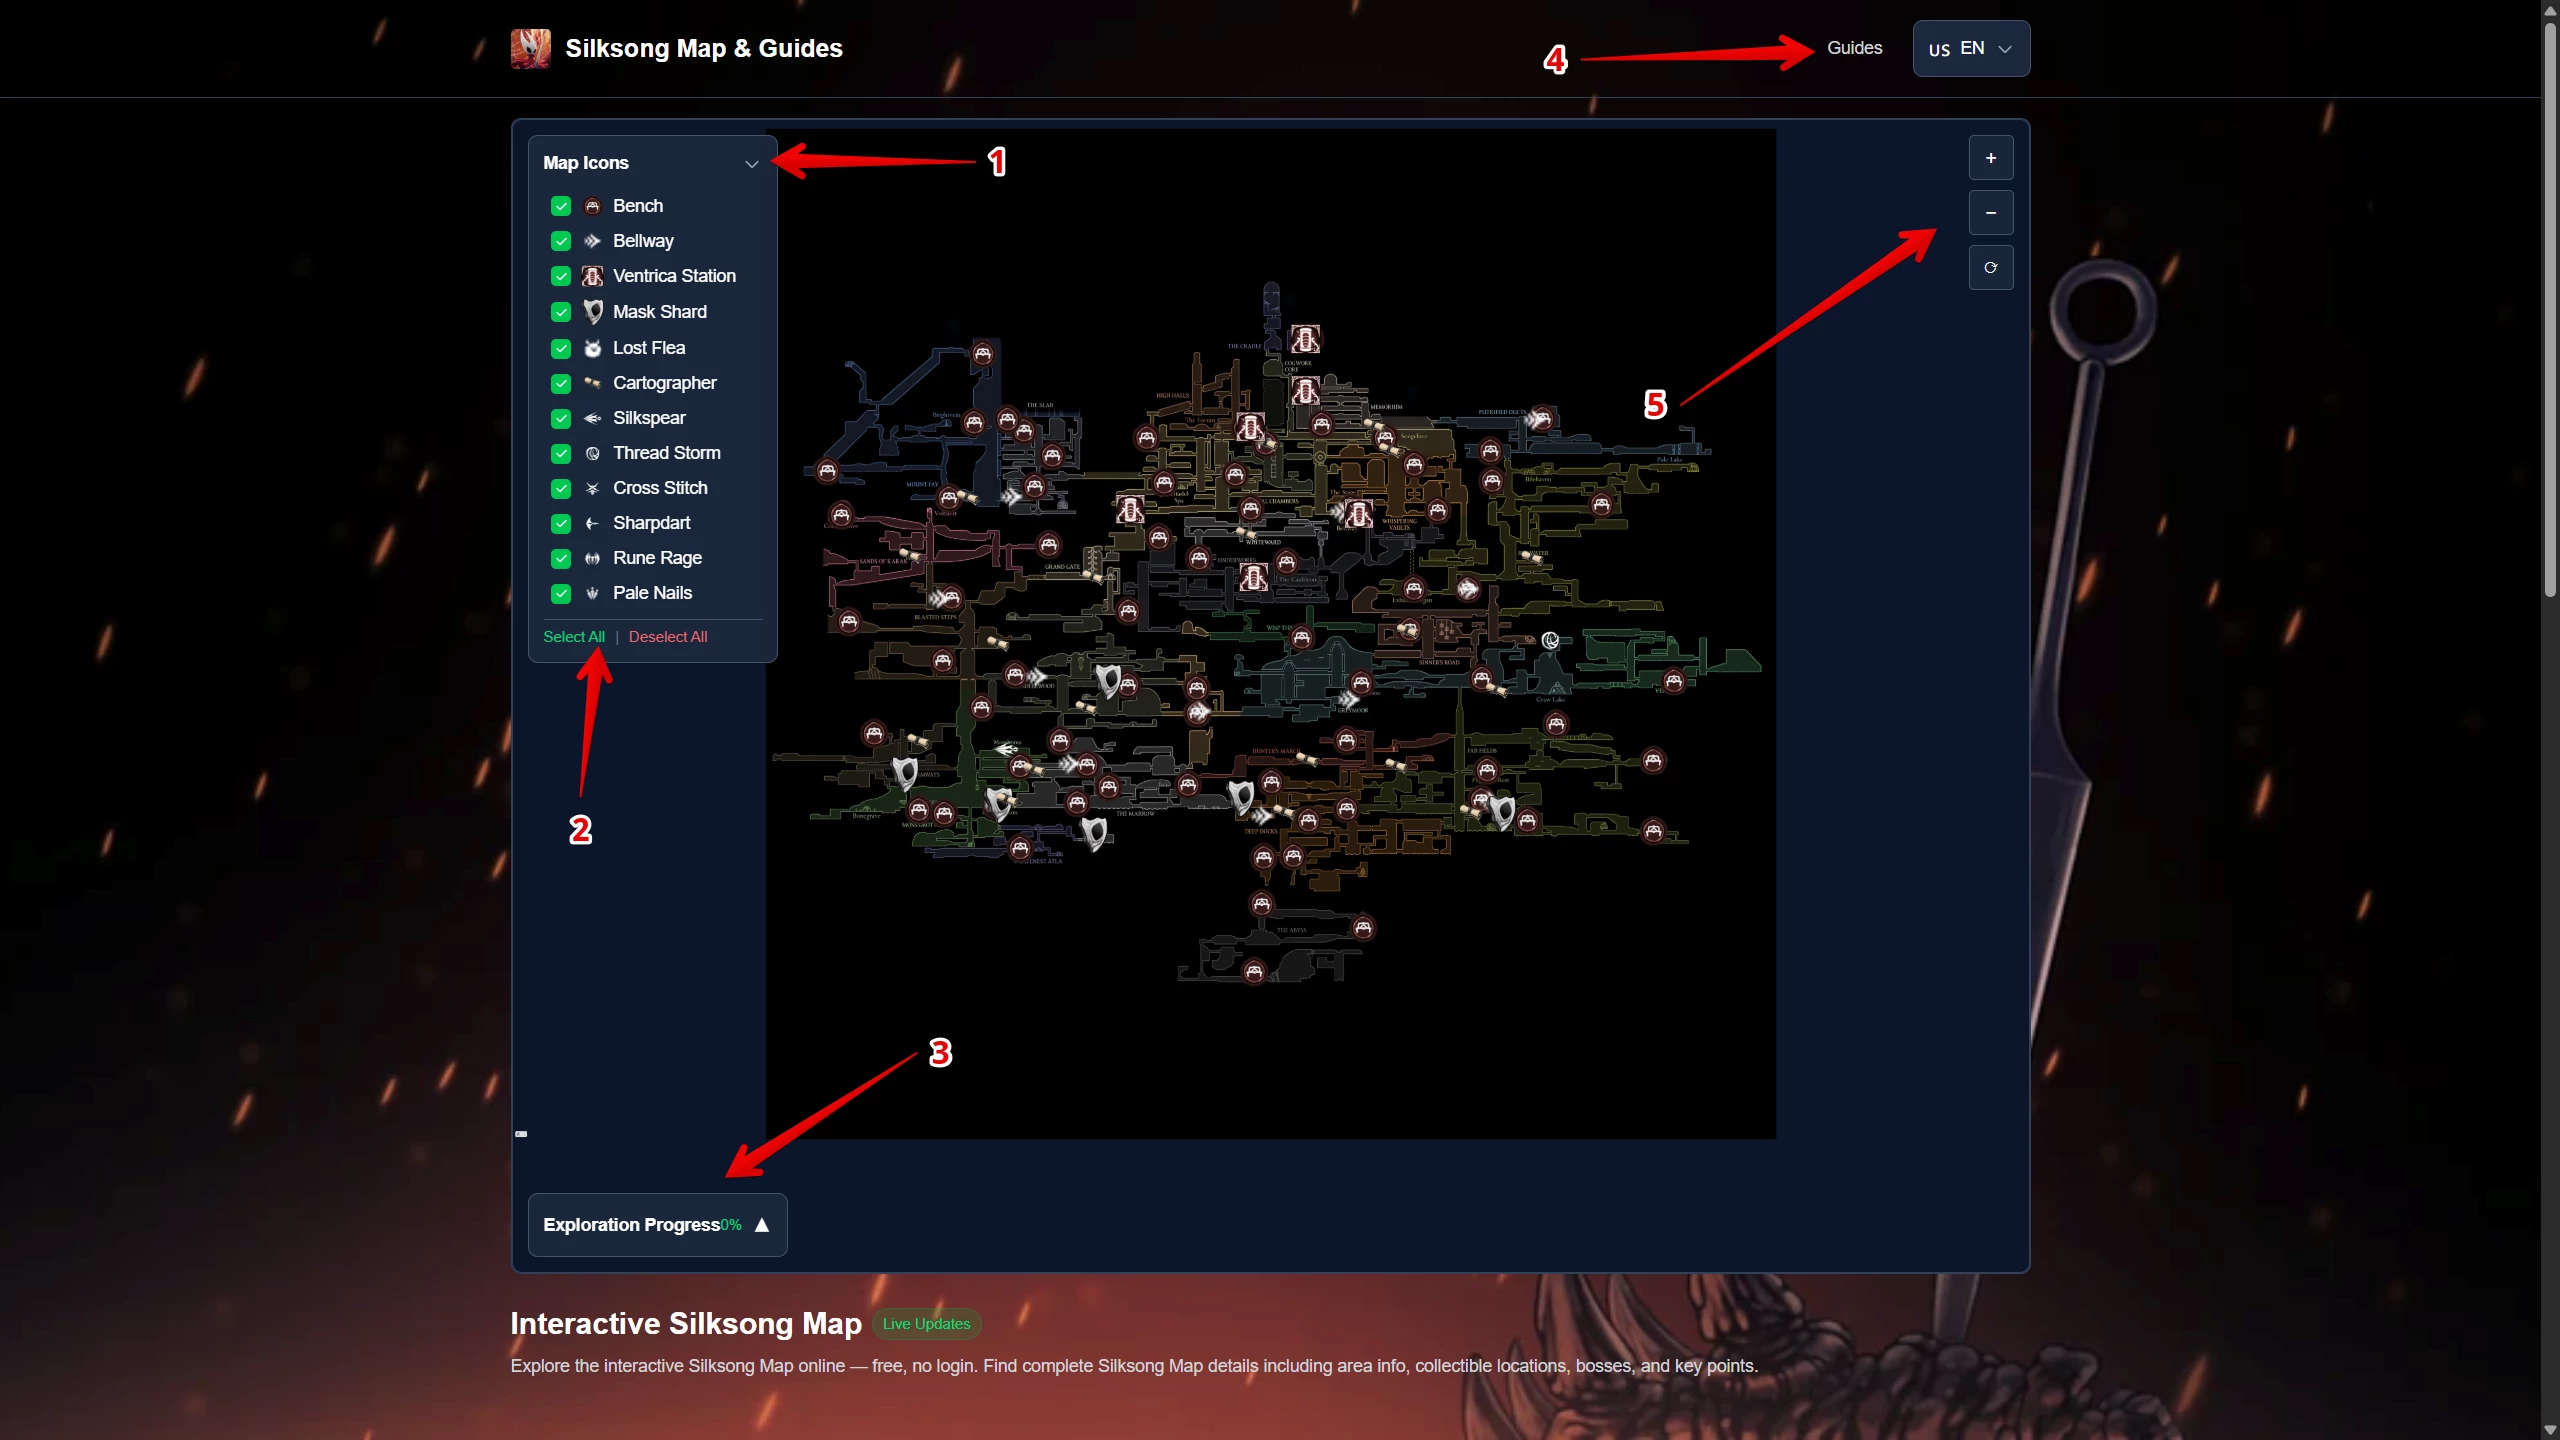Click the Pale Nails legend icon
Image resolution: width=2560 pixels, height=1440 pixels.
592,593
